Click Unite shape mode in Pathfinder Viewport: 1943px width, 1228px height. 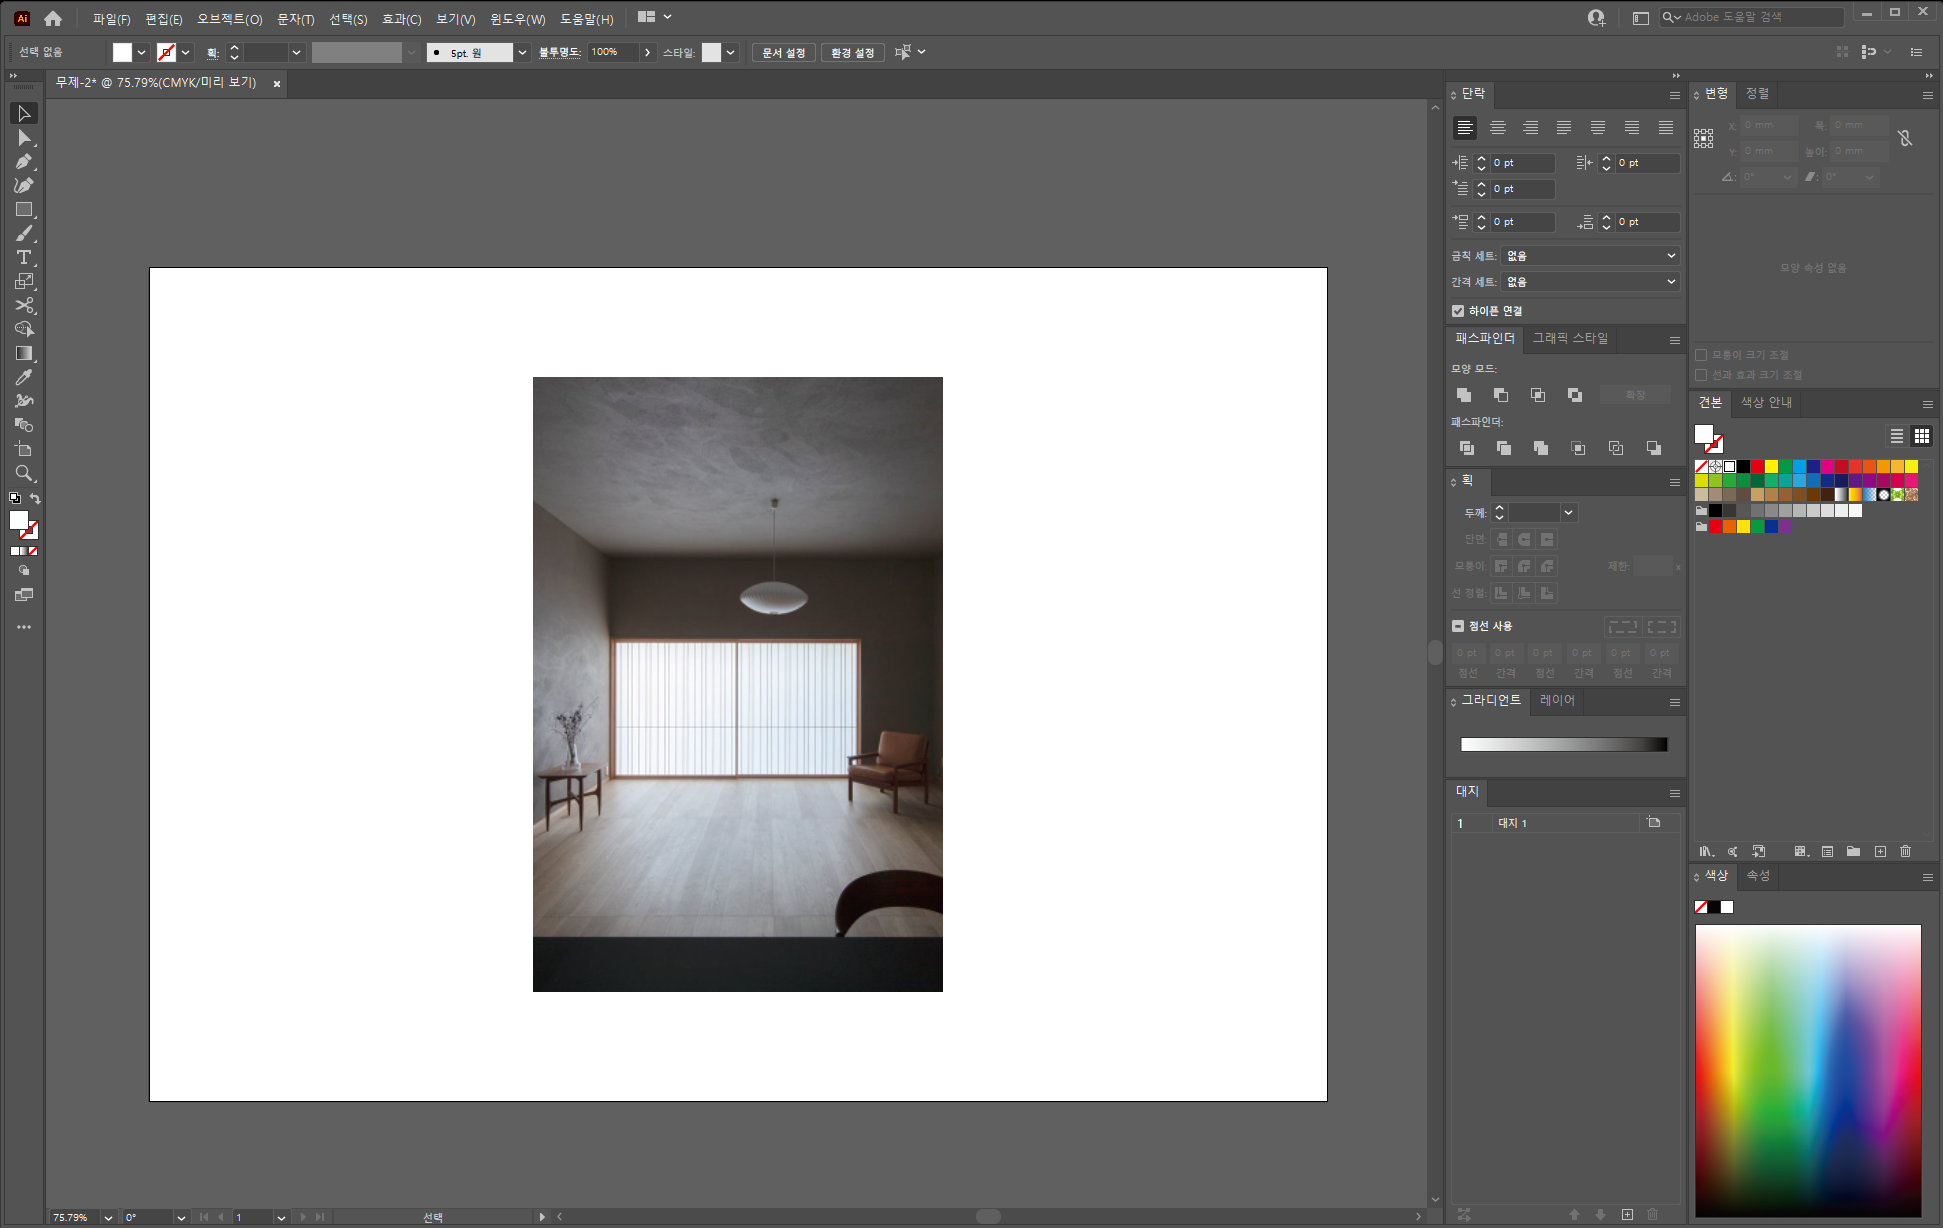click(x=1464, y=395)
